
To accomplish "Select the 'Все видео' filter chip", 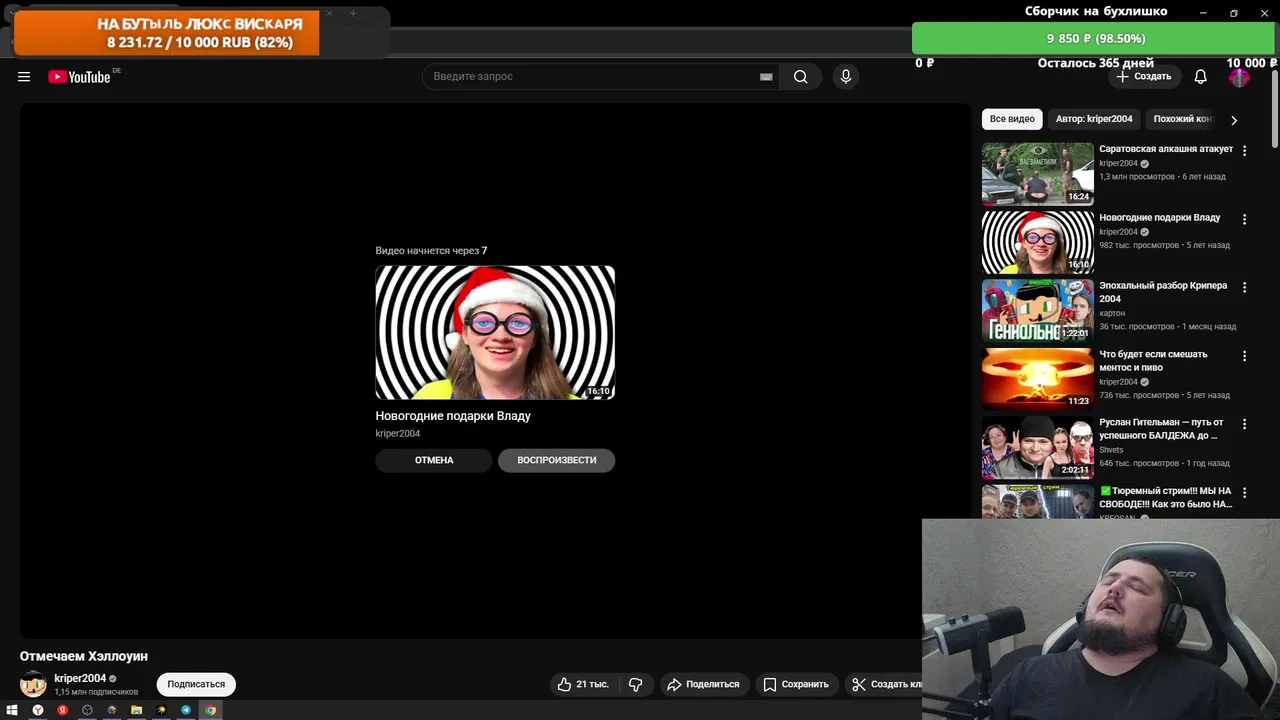I will click(x=1012, y=119).
